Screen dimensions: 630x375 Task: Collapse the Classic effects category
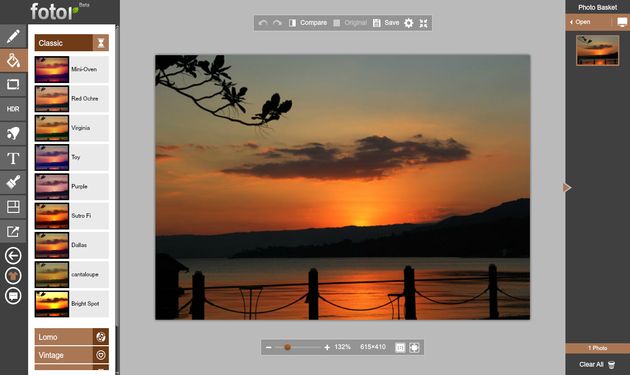pos(72,43)
